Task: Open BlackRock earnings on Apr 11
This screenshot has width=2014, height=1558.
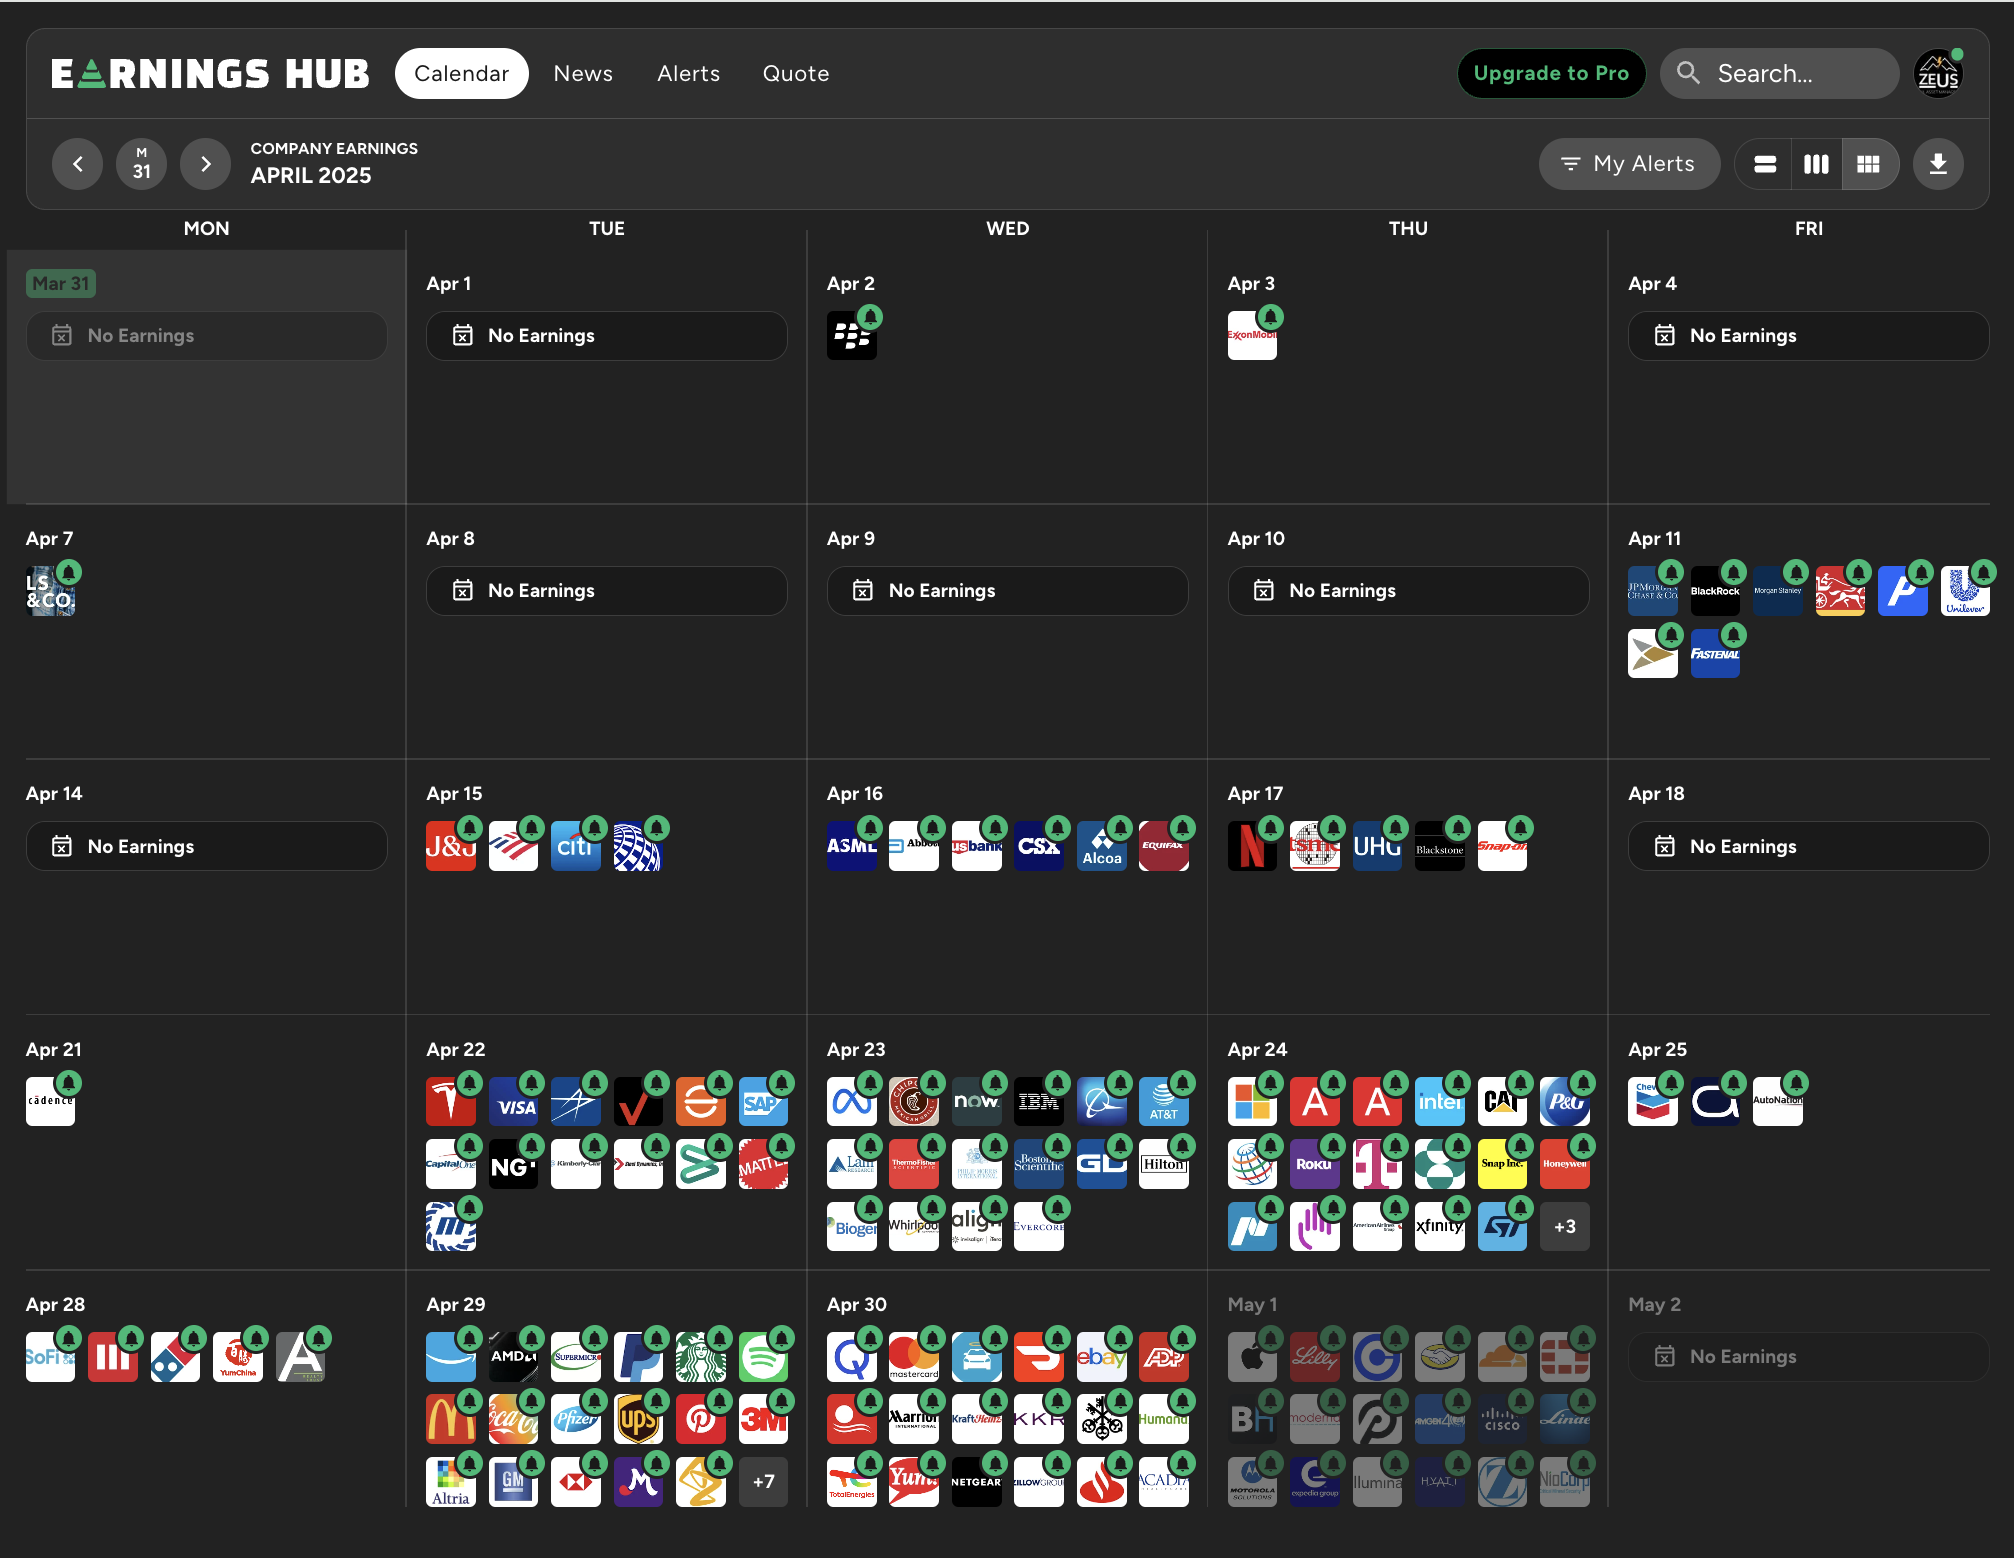Action: click(1715, 591)
